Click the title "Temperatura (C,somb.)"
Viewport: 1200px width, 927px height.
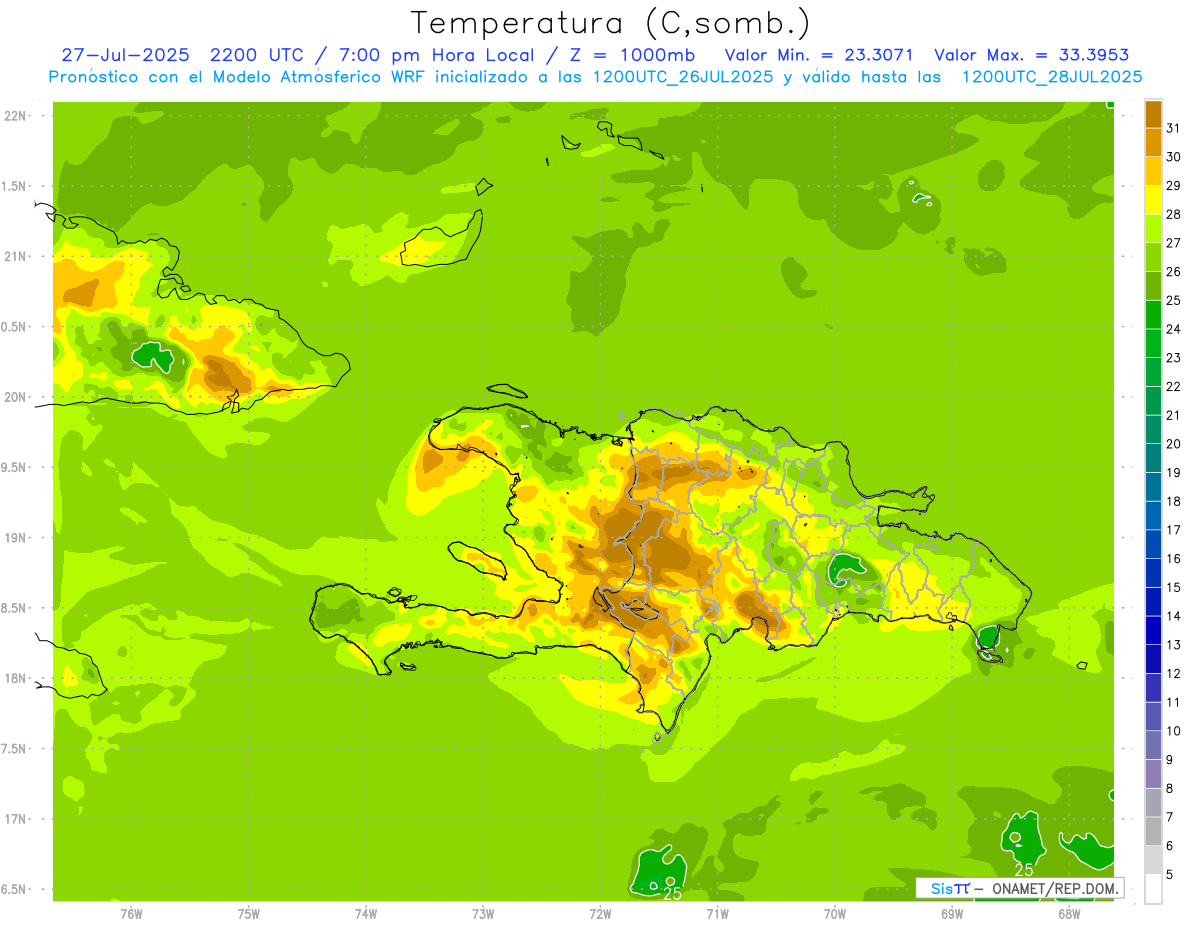(610, 23)
